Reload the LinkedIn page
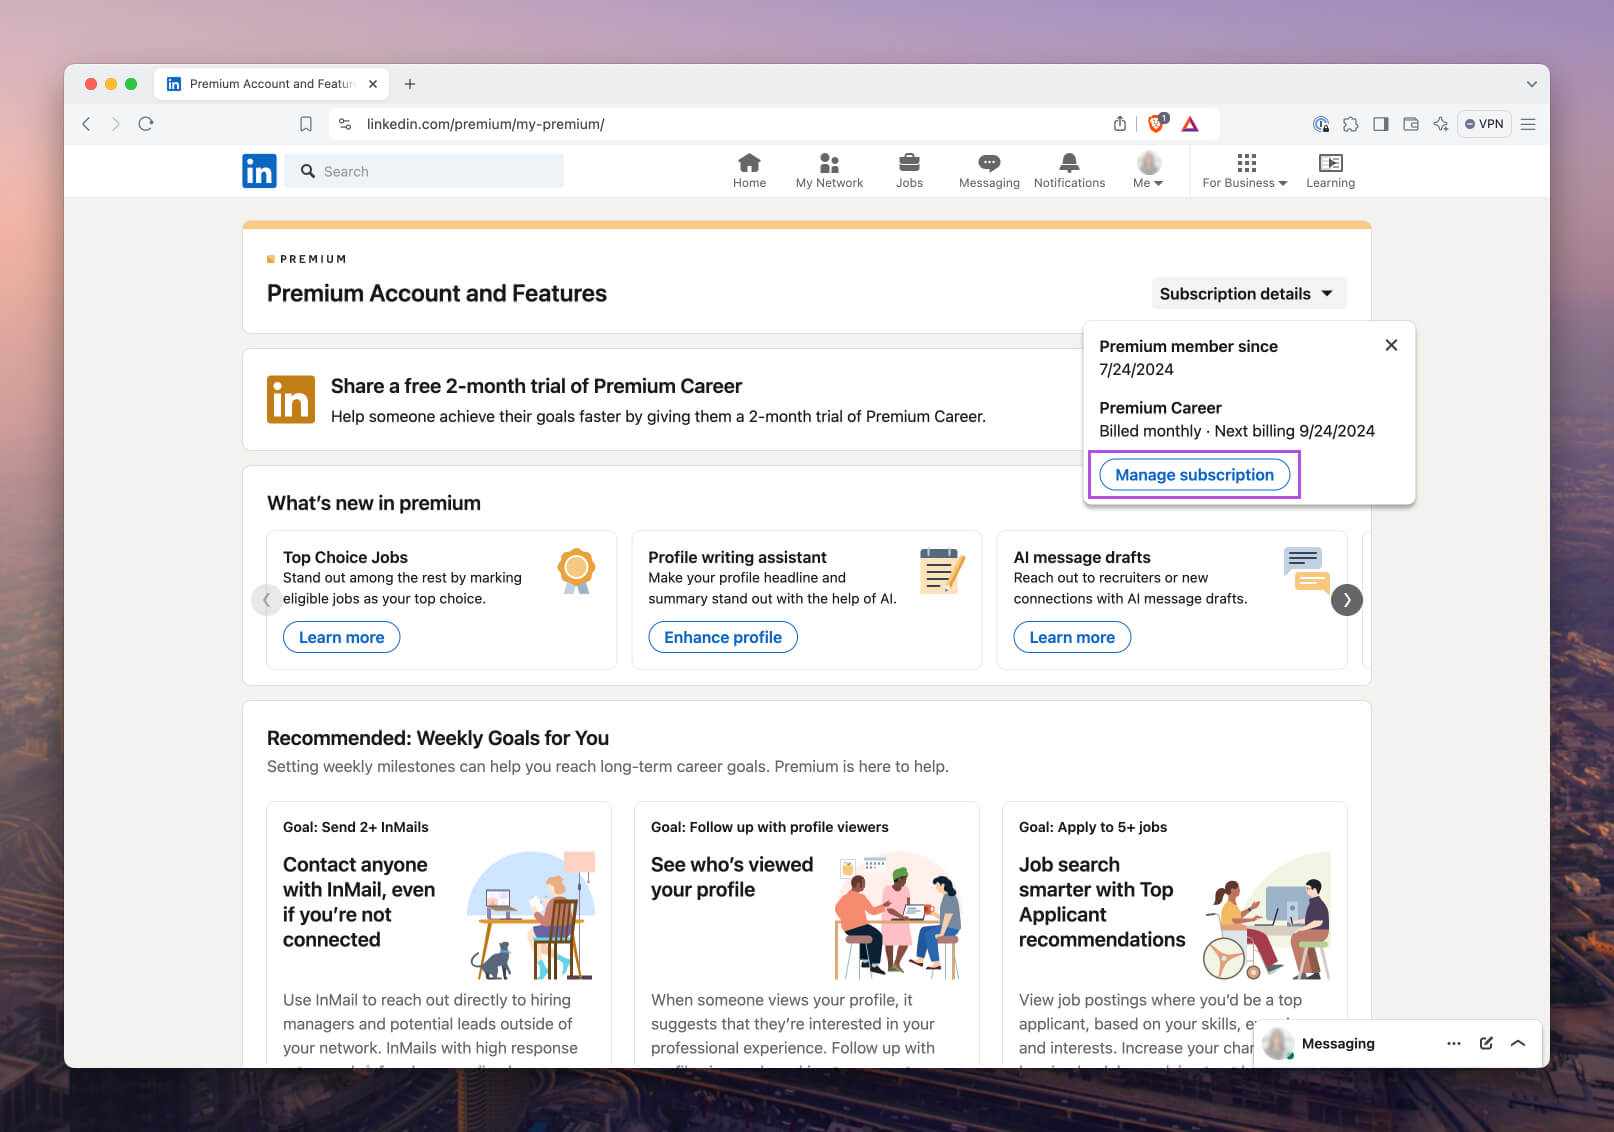The height and width of the screenshot is (1132, 1614). 146,124
